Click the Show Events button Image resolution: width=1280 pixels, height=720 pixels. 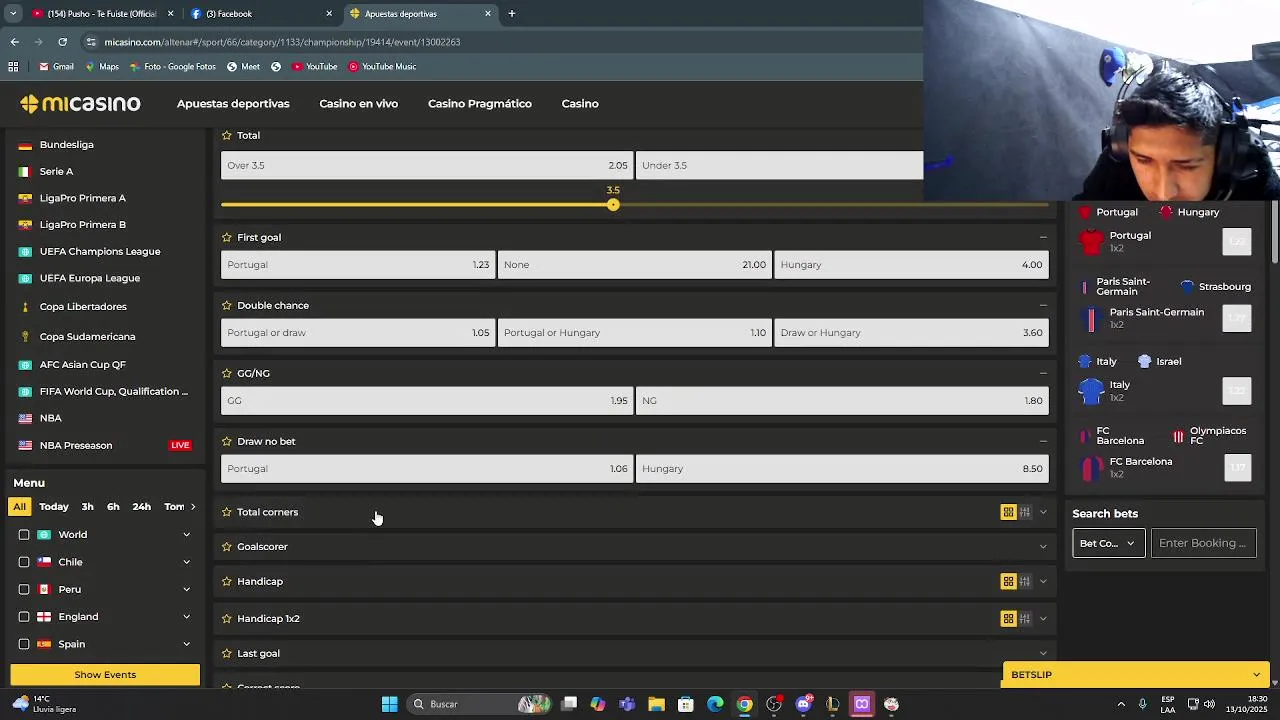point(105,675)
